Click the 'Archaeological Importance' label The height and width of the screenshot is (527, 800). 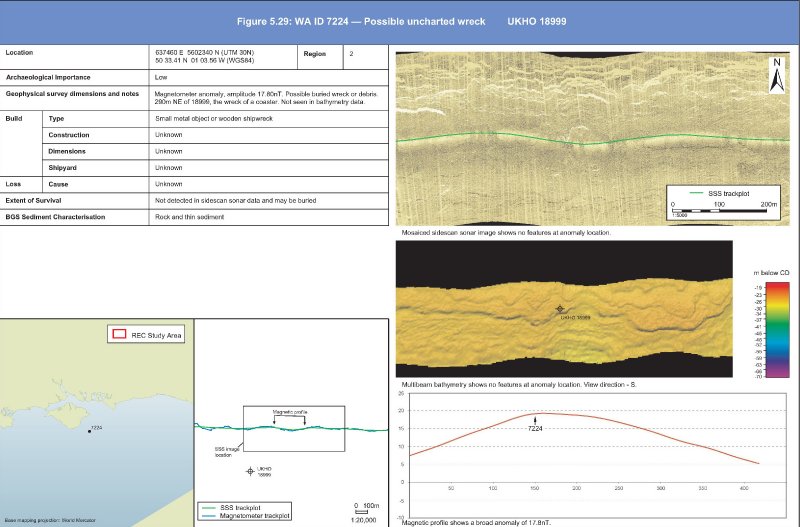(48, 77)
